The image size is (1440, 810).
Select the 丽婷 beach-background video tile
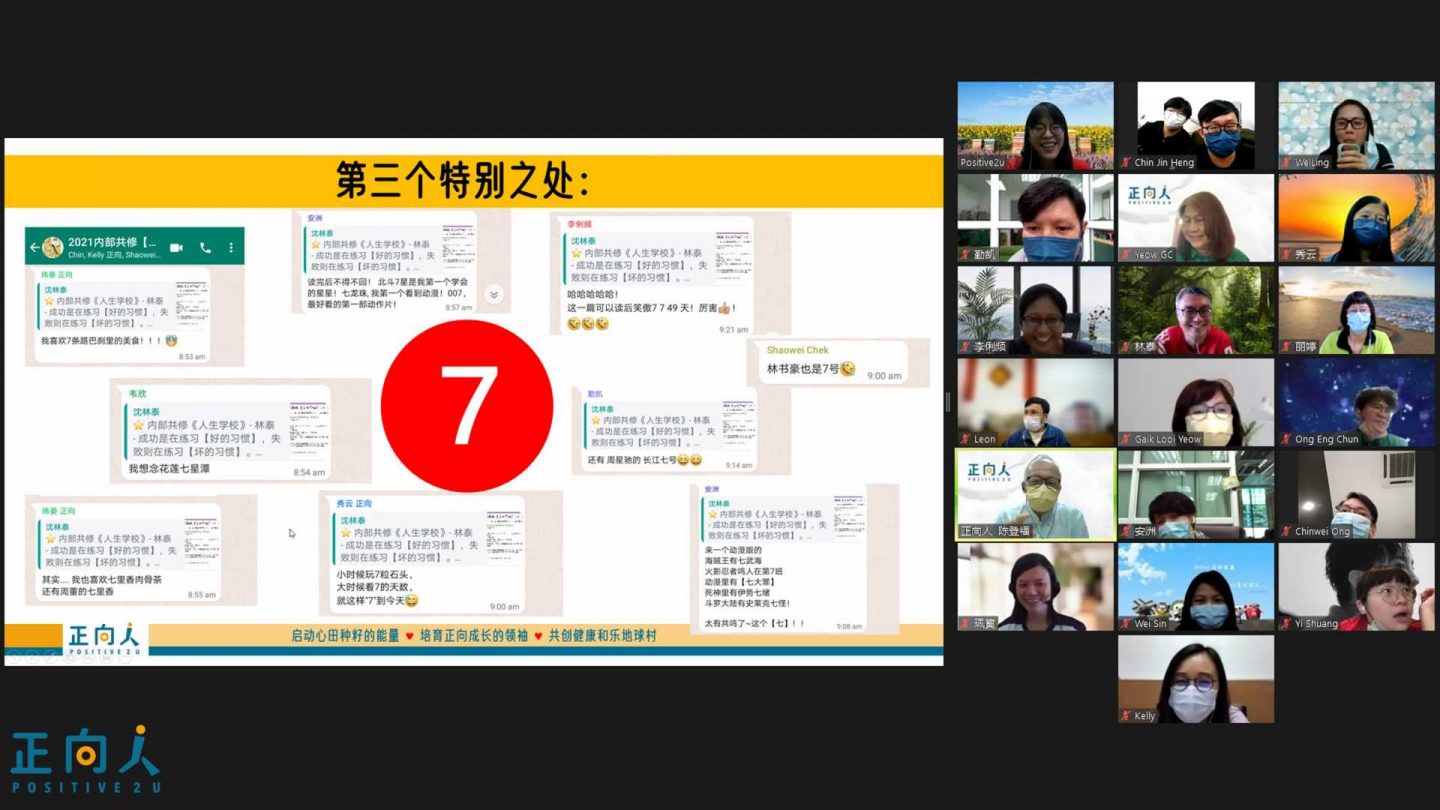pos(1356,310)
